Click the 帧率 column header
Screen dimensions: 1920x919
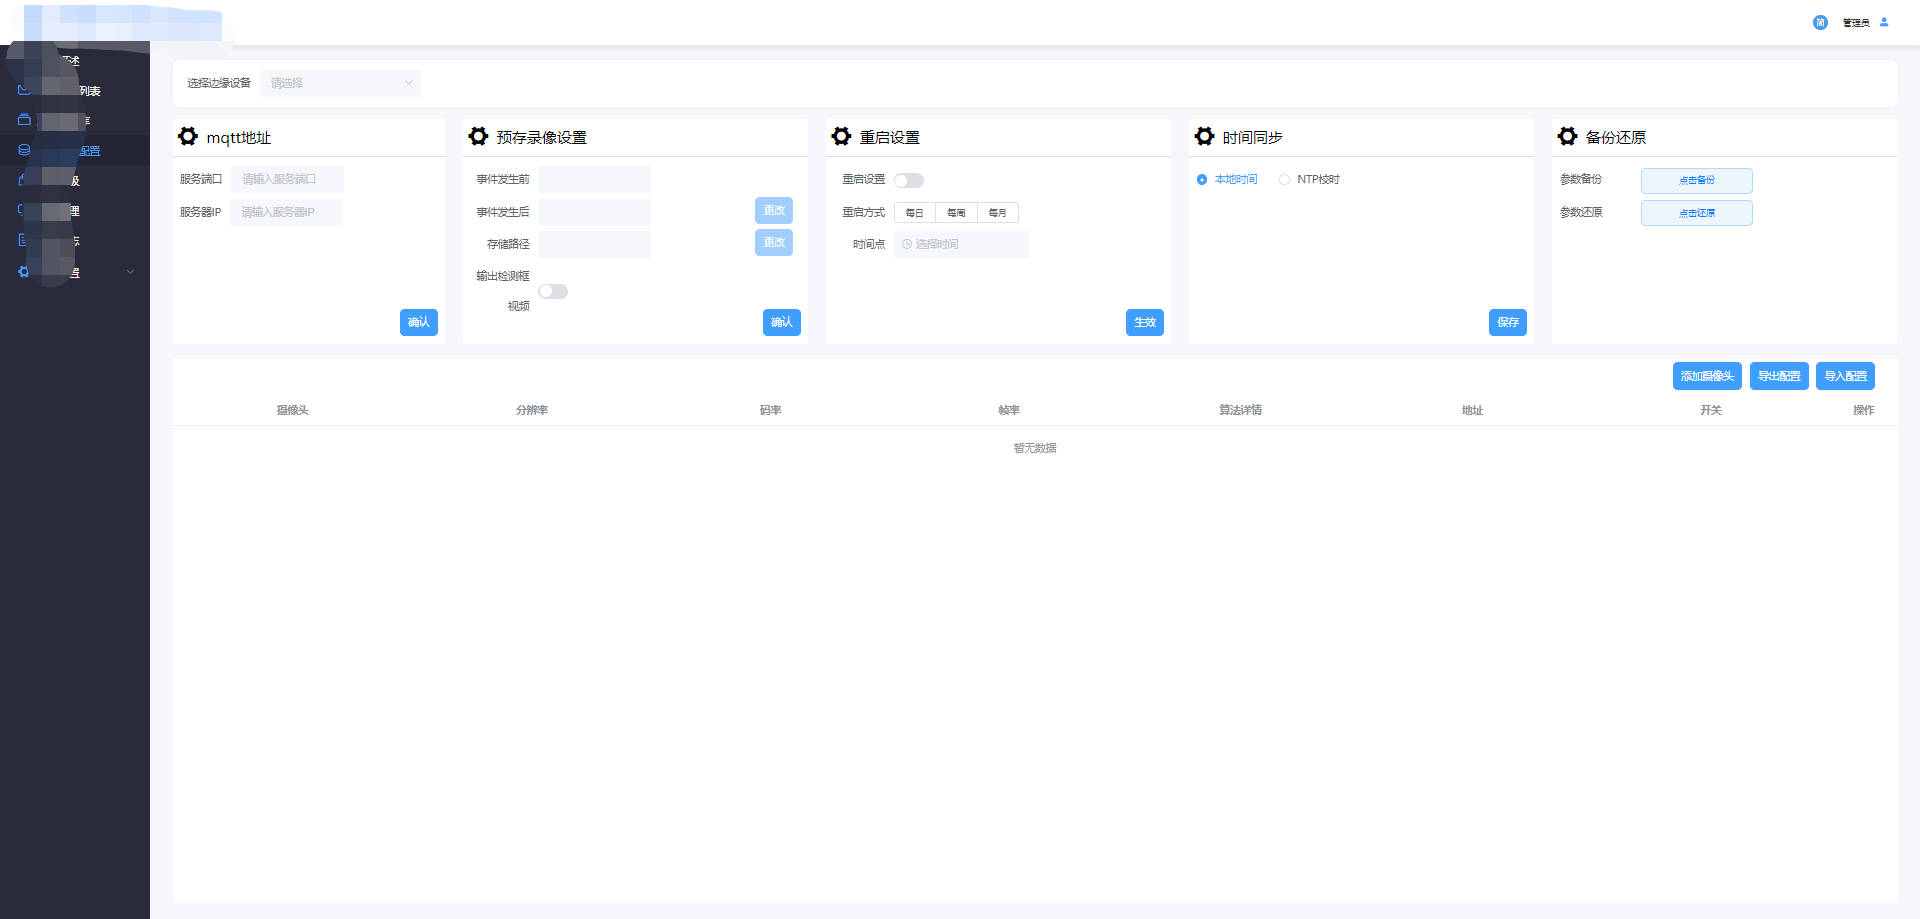[1009, 410]
